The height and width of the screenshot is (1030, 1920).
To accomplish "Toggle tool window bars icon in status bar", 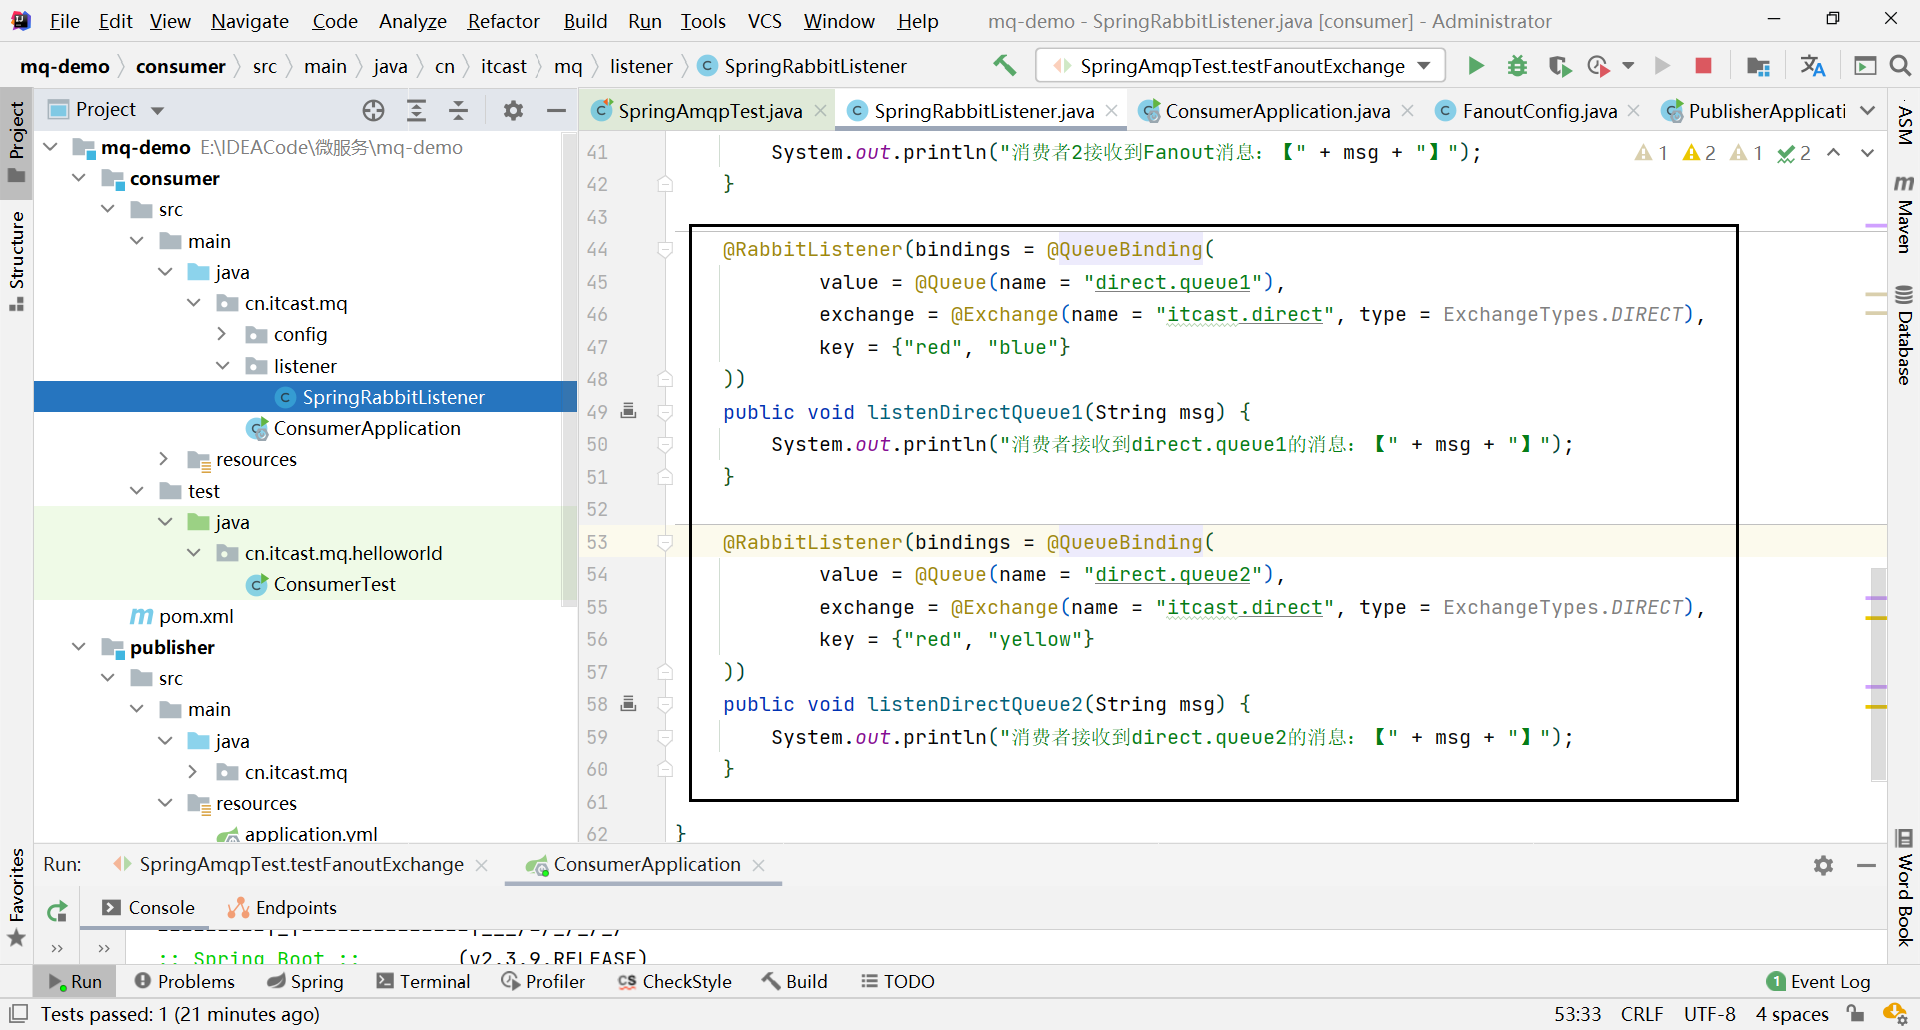I will 18,1014.
